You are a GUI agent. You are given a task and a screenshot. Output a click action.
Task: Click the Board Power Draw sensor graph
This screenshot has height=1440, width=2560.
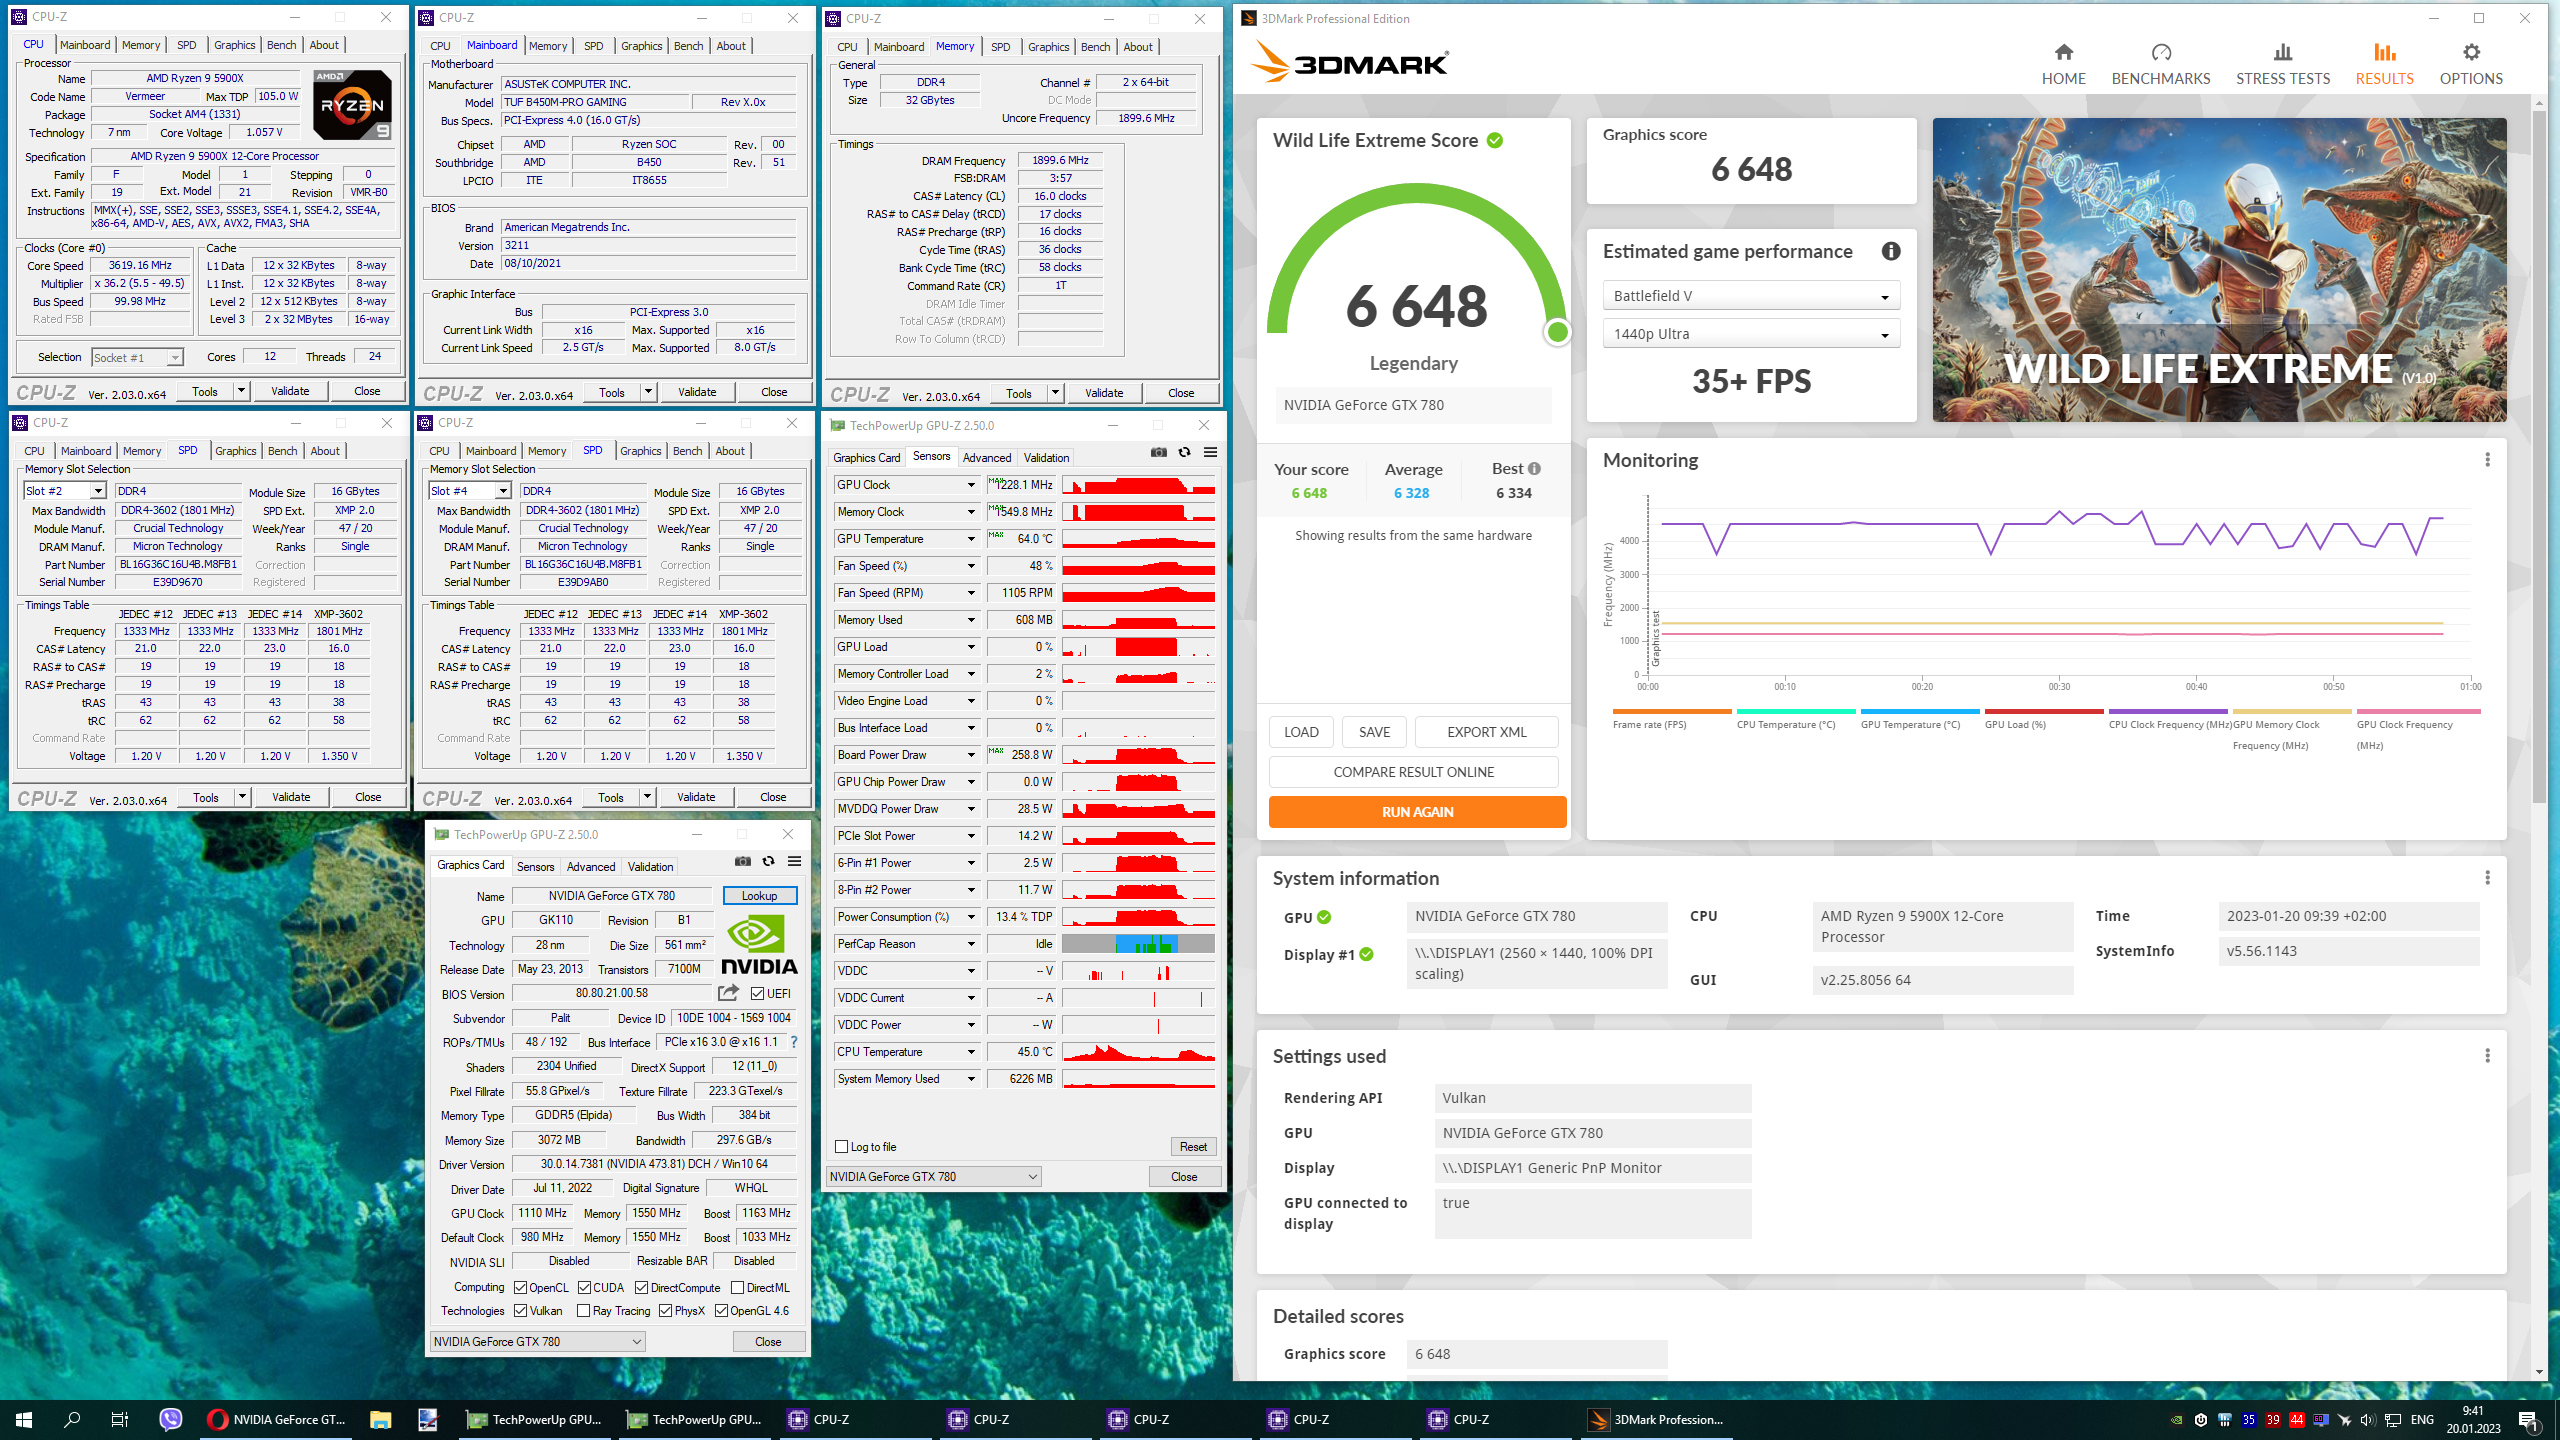pos(1138,755)
